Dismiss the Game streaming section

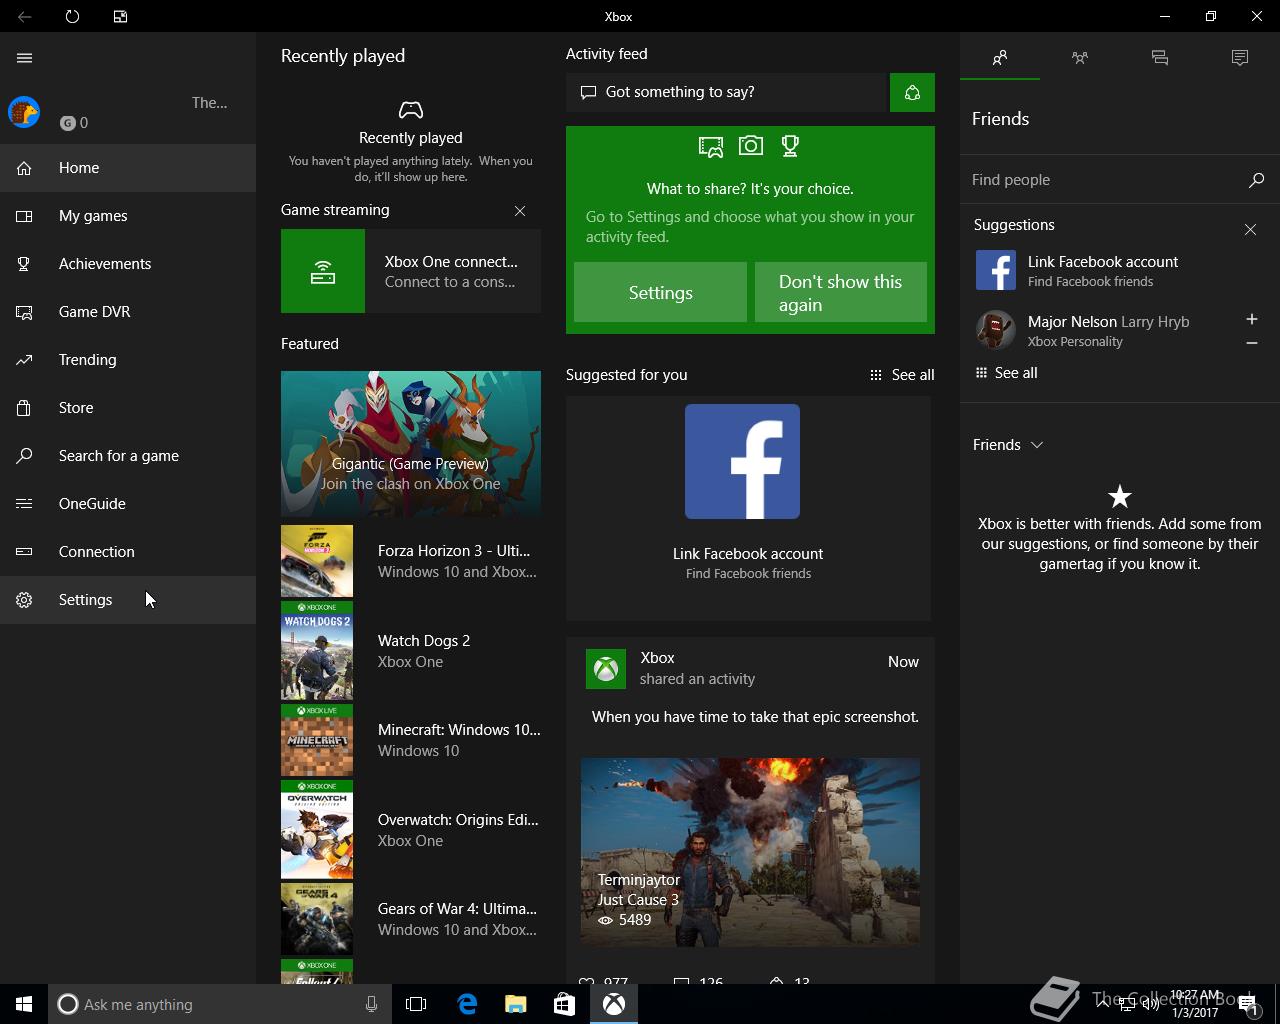pos(520,211)
